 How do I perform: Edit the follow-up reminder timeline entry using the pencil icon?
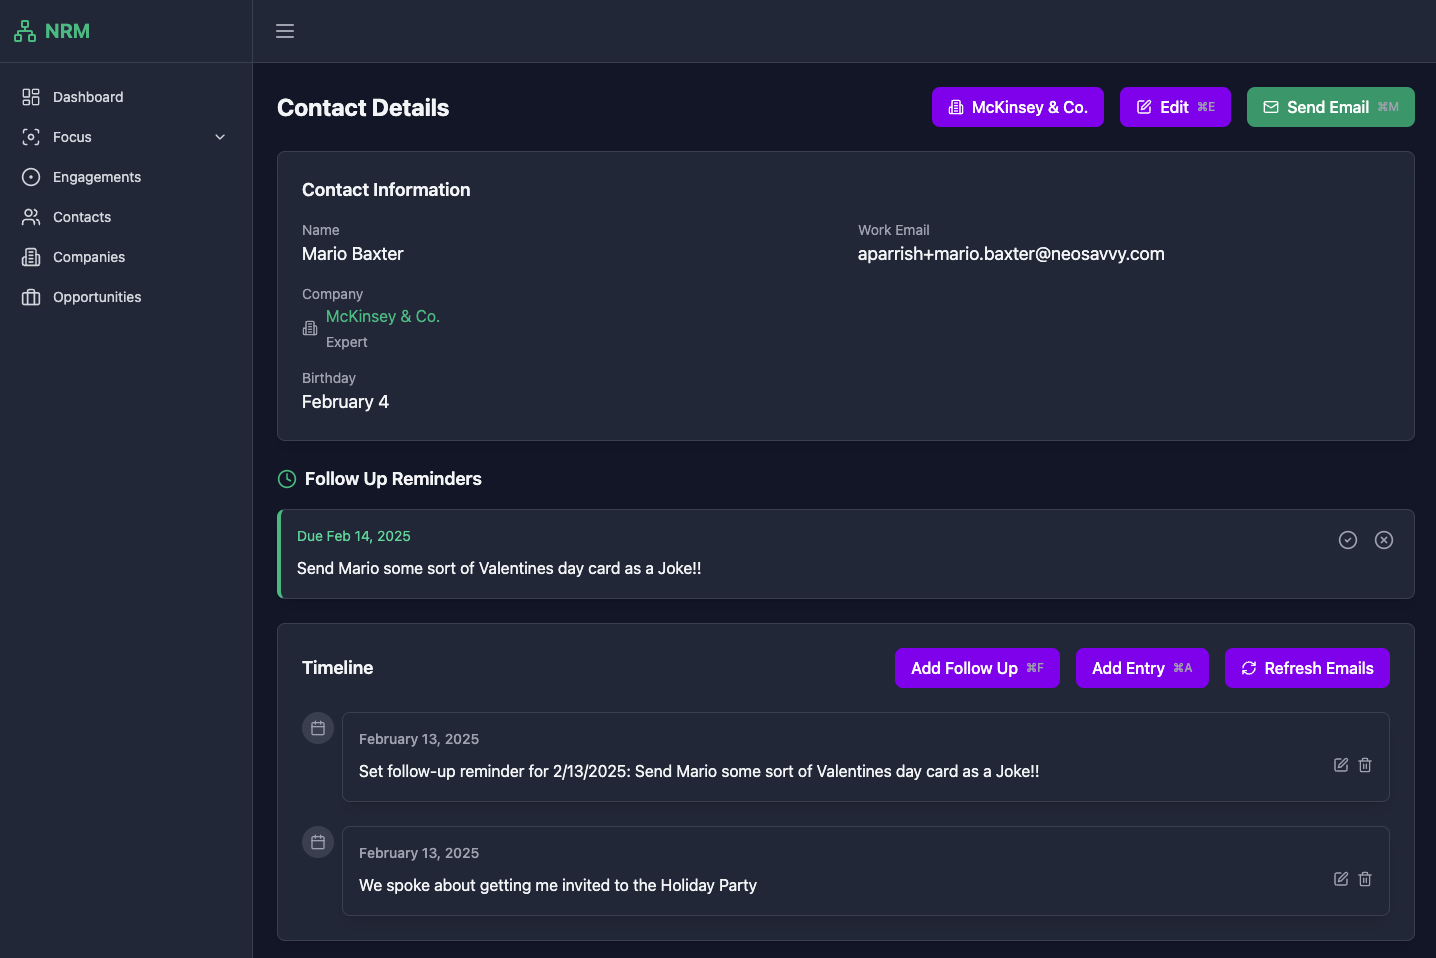coord(1340,765)
